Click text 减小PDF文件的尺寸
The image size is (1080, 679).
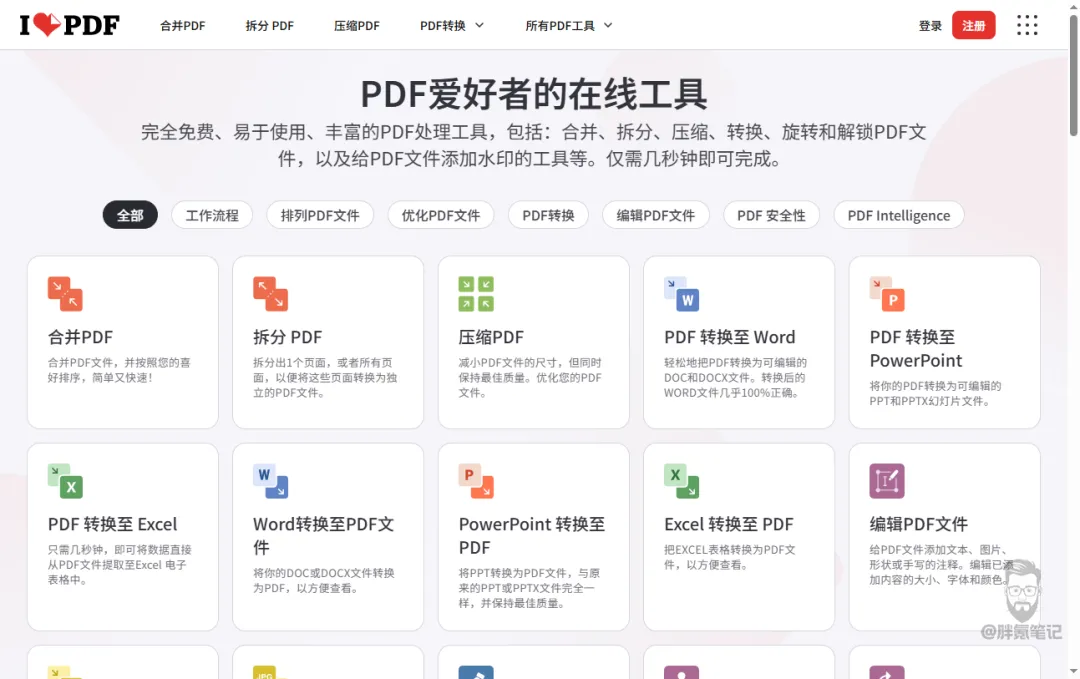[x=510, y=362]
